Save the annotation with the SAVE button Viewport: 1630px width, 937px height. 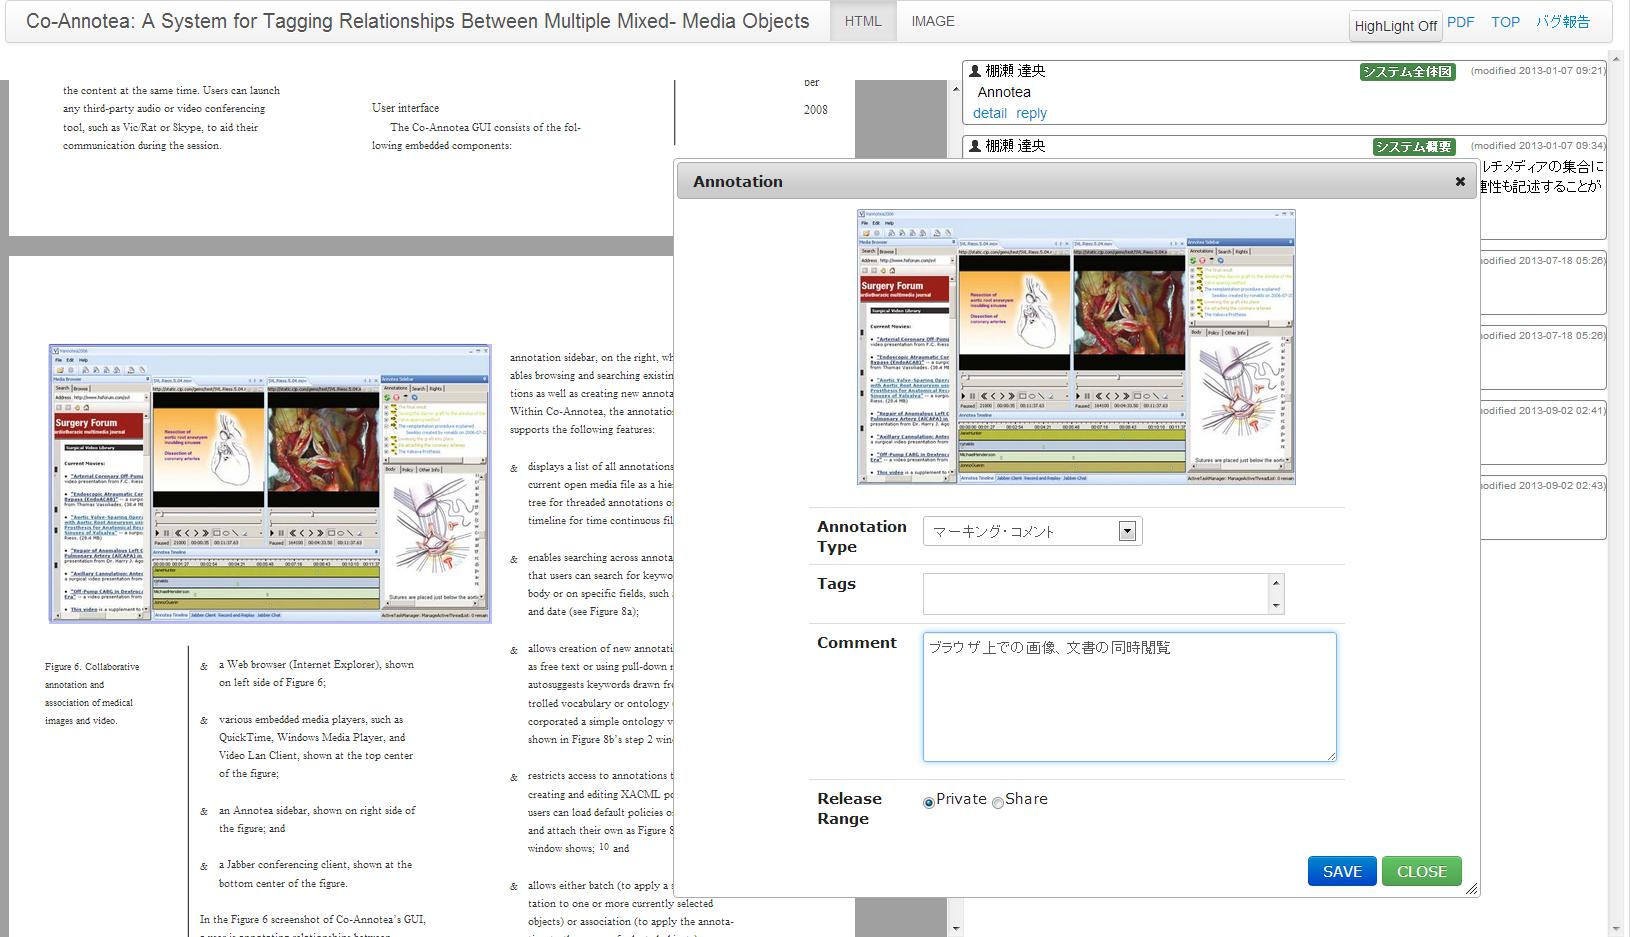[x=1342, y=871]
